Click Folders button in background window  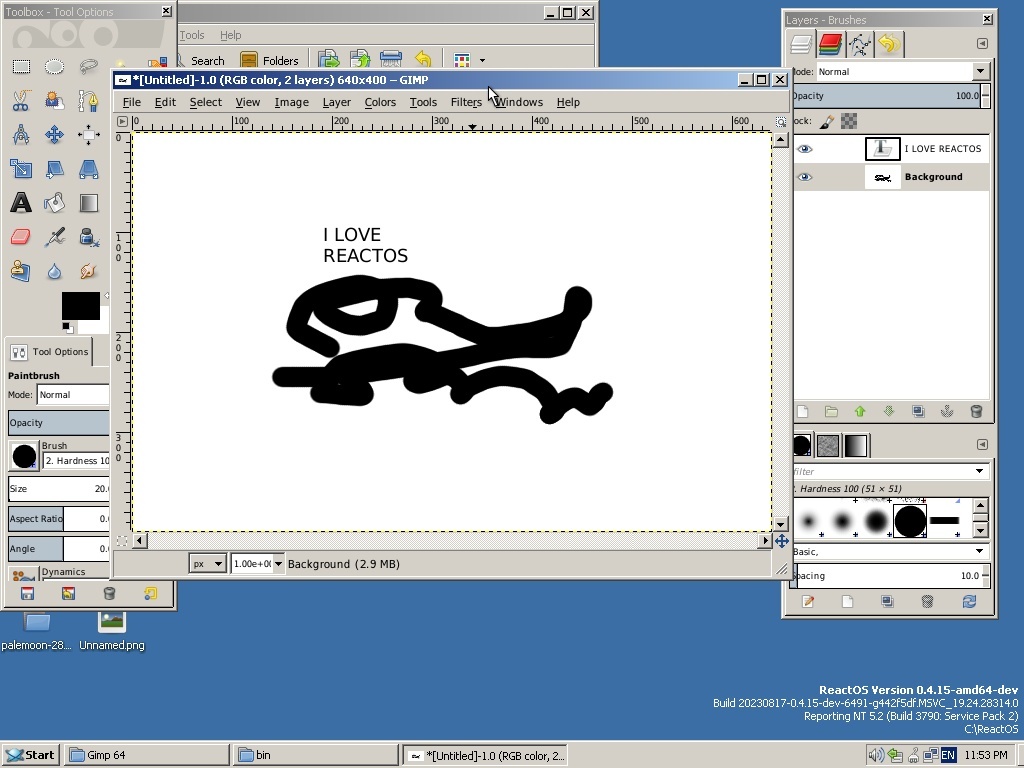(269, 61)
